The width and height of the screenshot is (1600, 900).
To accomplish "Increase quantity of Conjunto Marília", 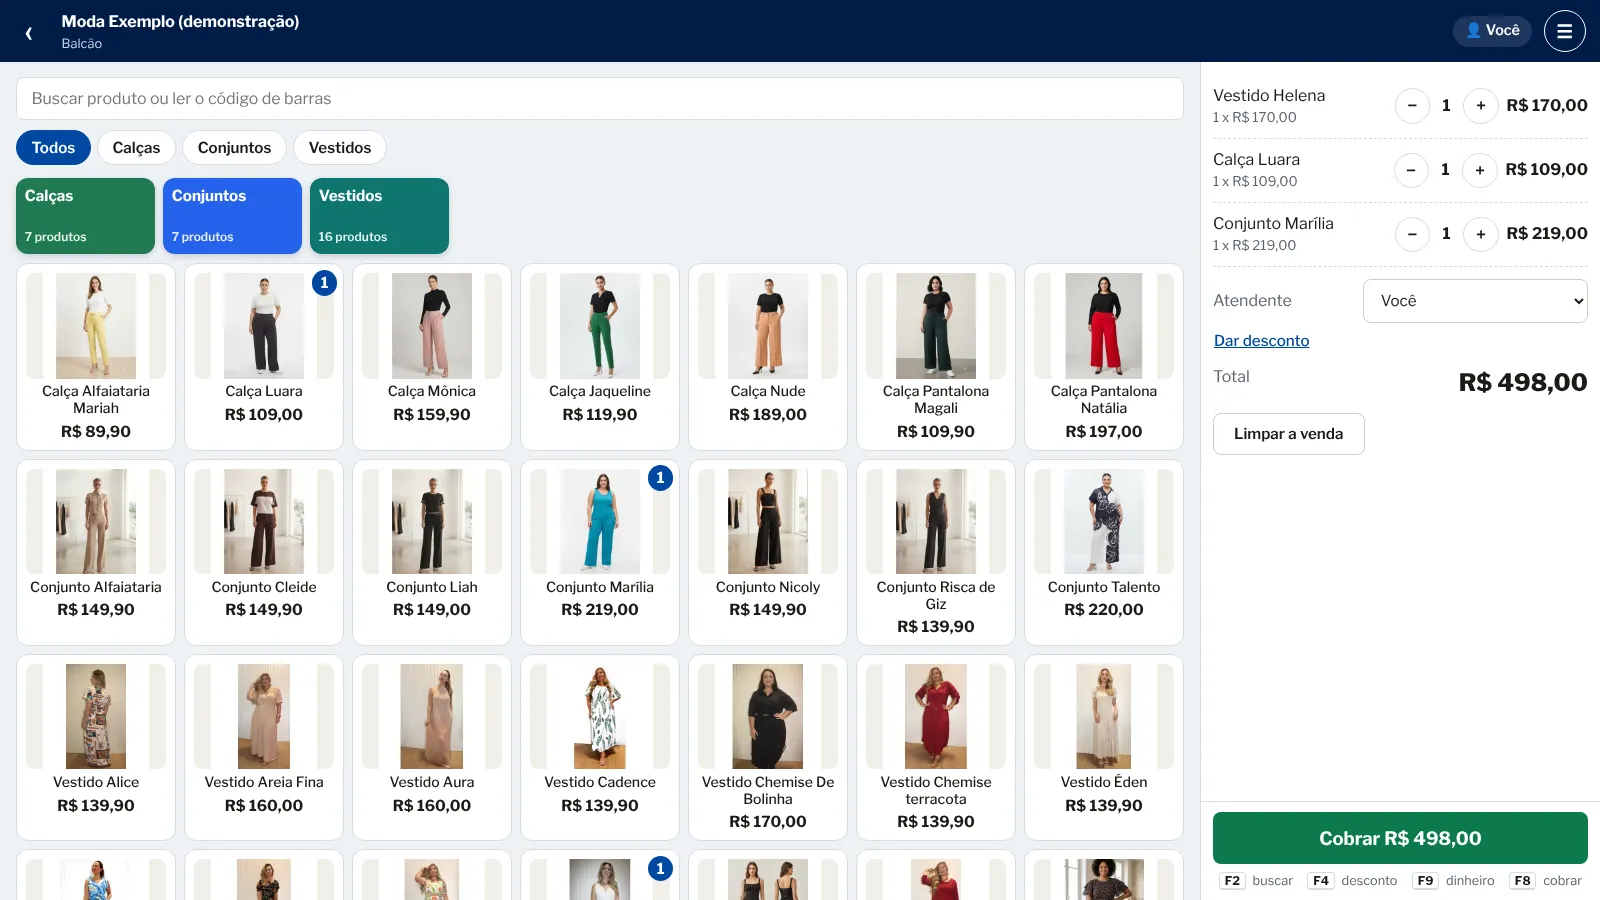I will [x=1480, y=234].
